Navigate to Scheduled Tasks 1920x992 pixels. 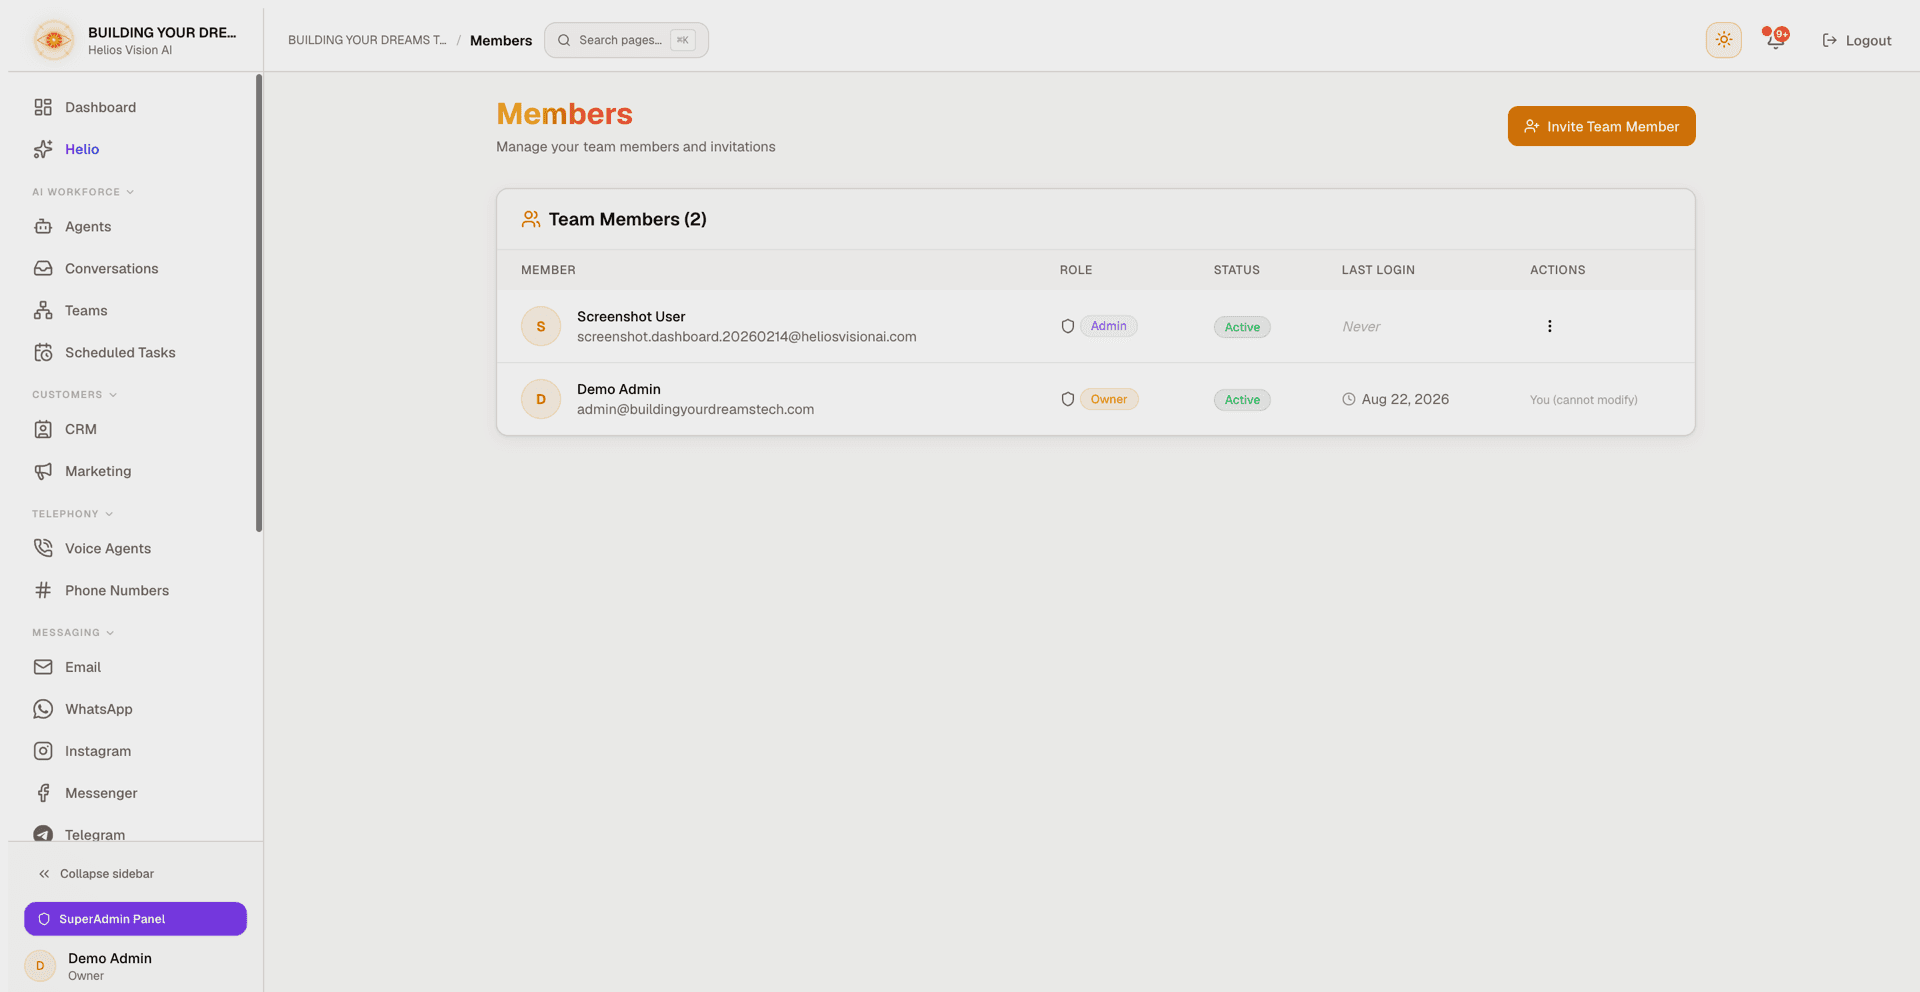click(135, 353)
